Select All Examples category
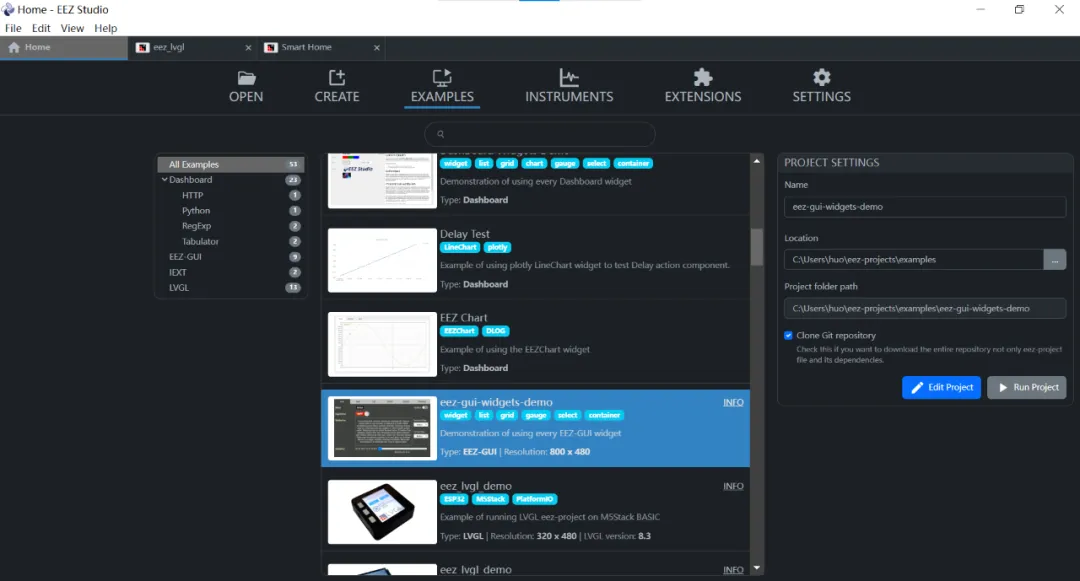This screenshot has height=581, width=1080. click(x=231, y=165)
